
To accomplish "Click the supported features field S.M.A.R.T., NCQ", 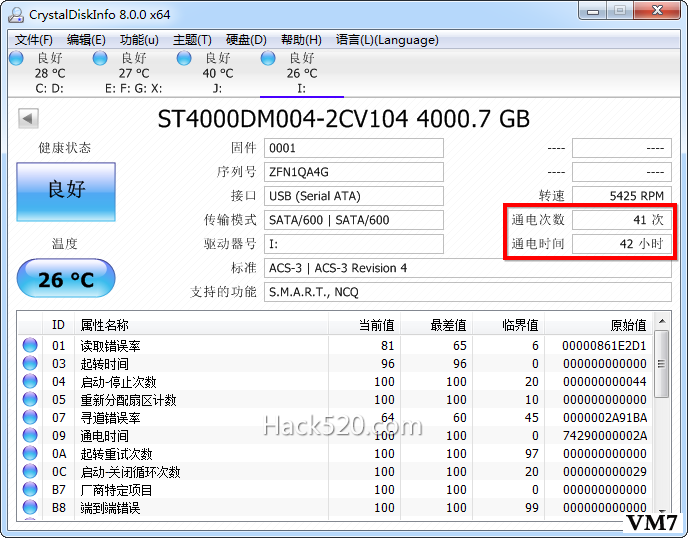I will coord(468,292).
